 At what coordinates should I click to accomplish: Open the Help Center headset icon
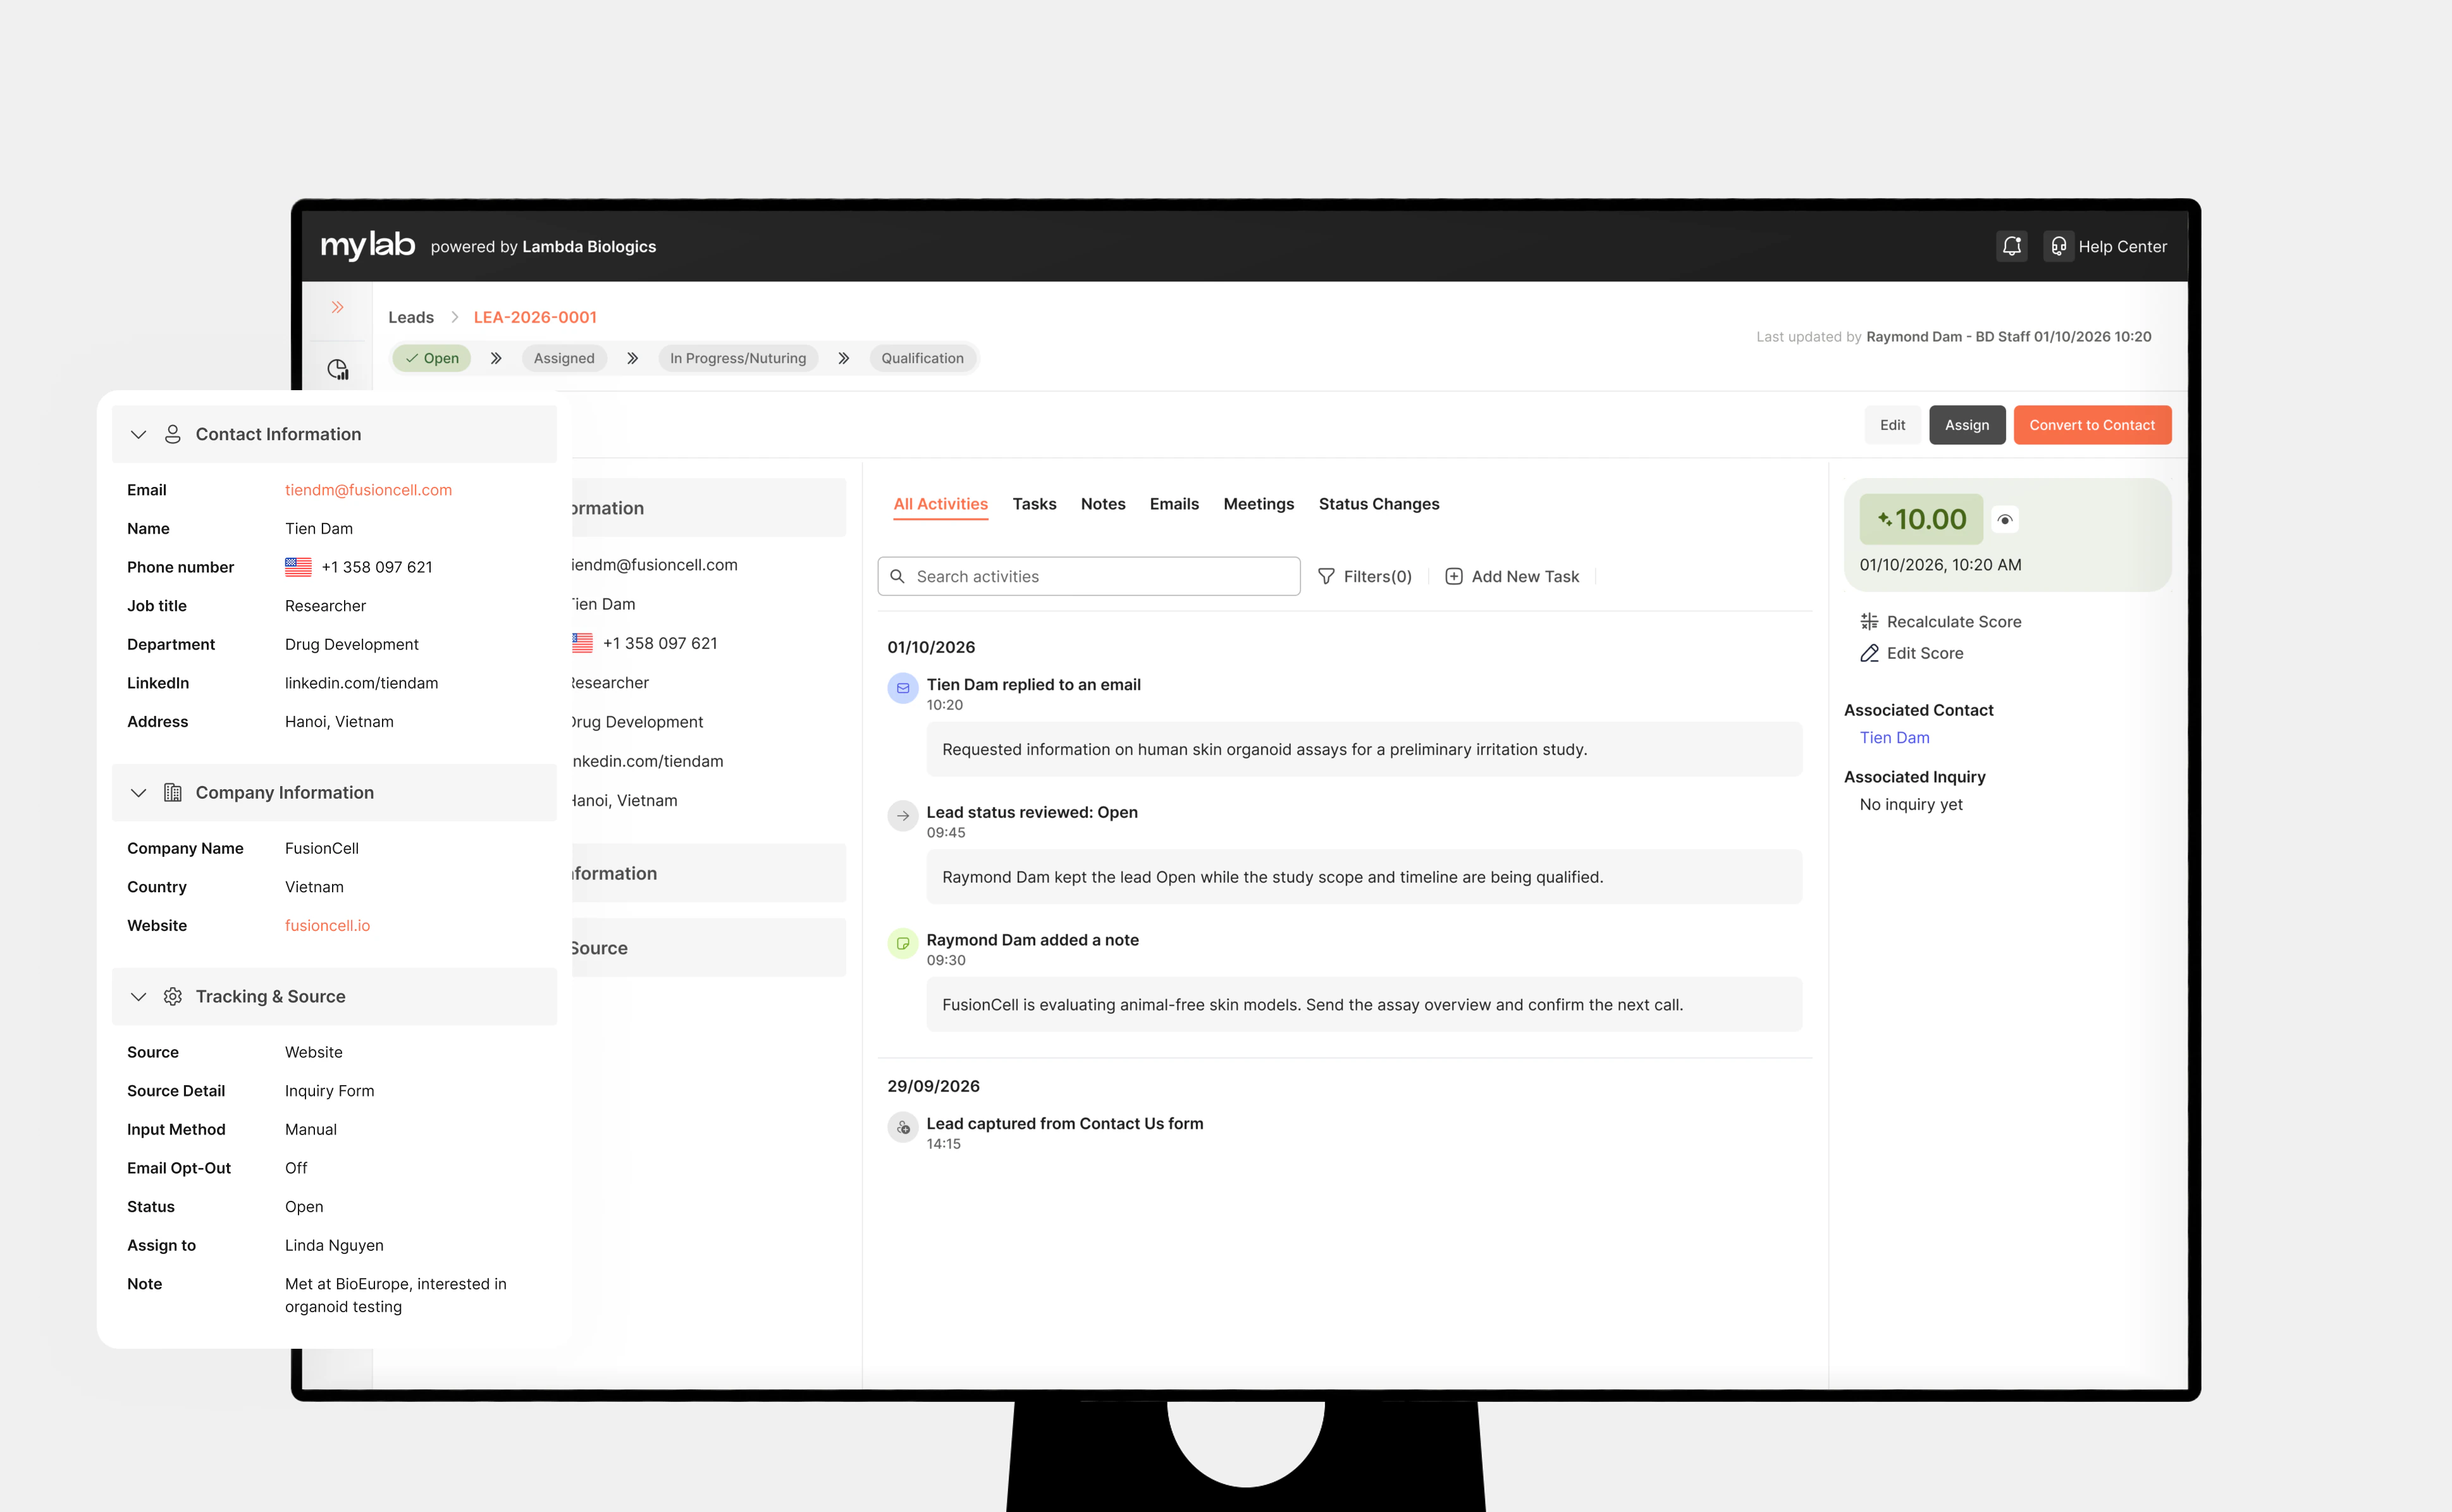[x=2058, y=246]
